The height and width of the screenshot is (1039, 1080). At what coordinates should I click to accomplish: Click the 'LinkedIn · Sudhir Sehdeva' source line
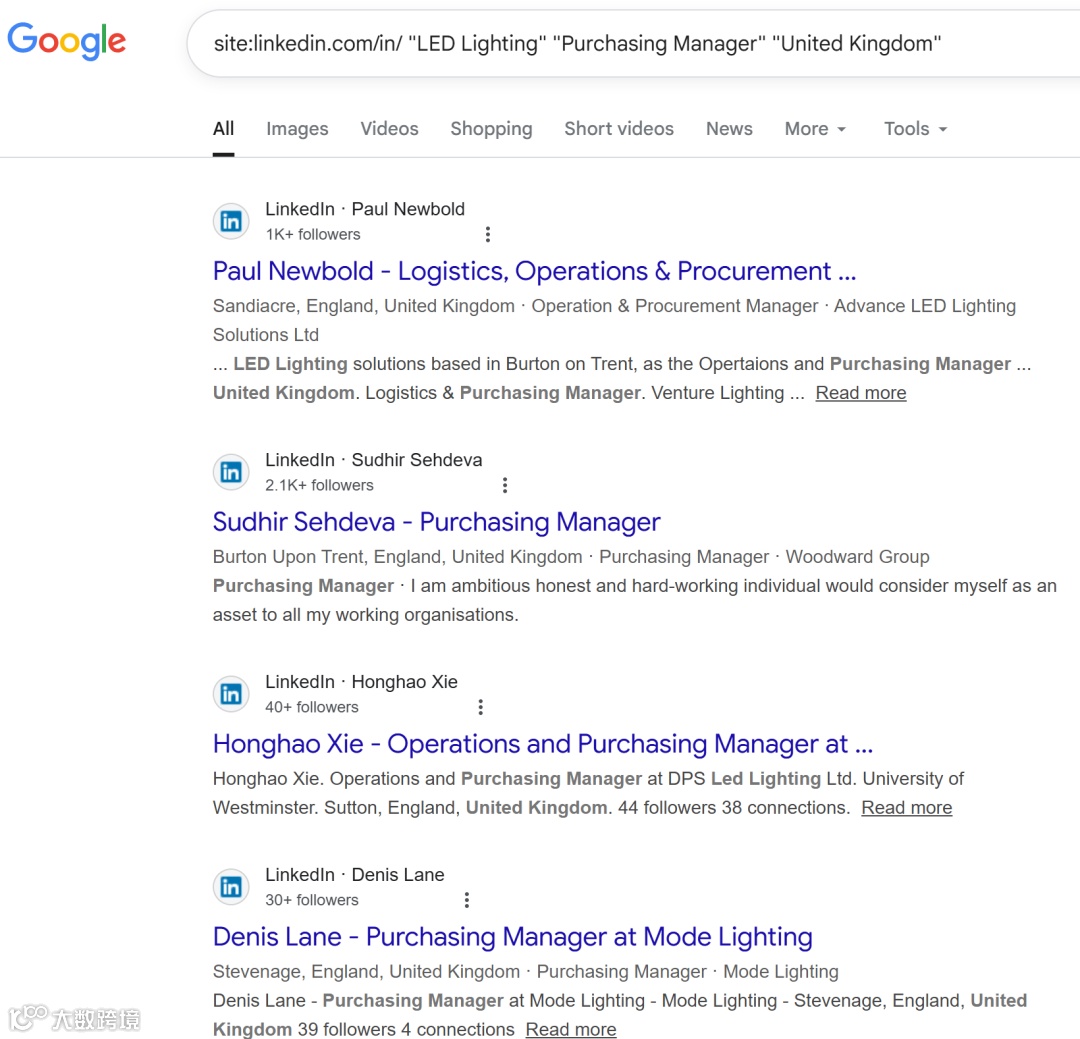(374, 460)
